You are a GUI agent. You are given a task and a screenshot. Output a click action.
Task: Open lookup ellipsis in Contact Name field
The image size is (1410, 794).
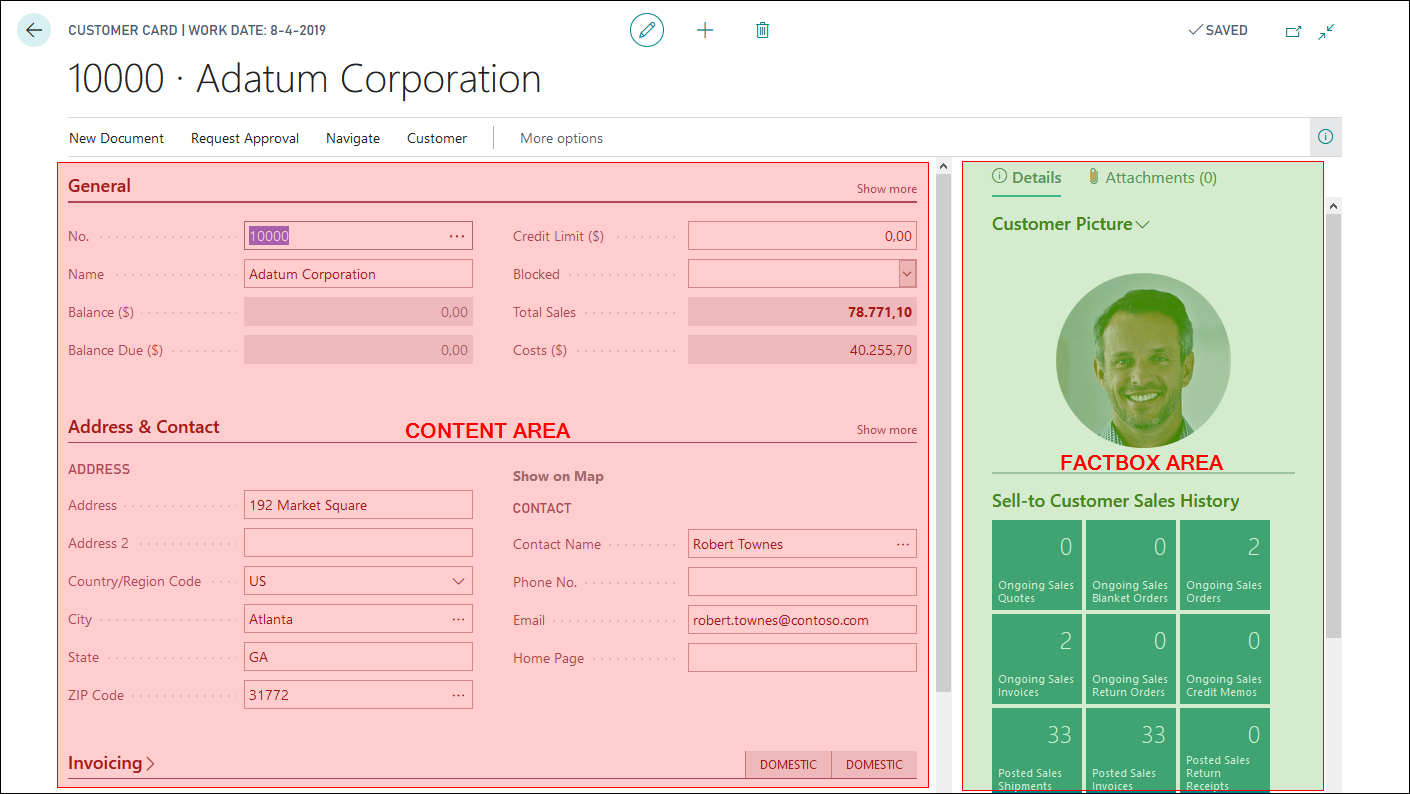tap(903, 544)
